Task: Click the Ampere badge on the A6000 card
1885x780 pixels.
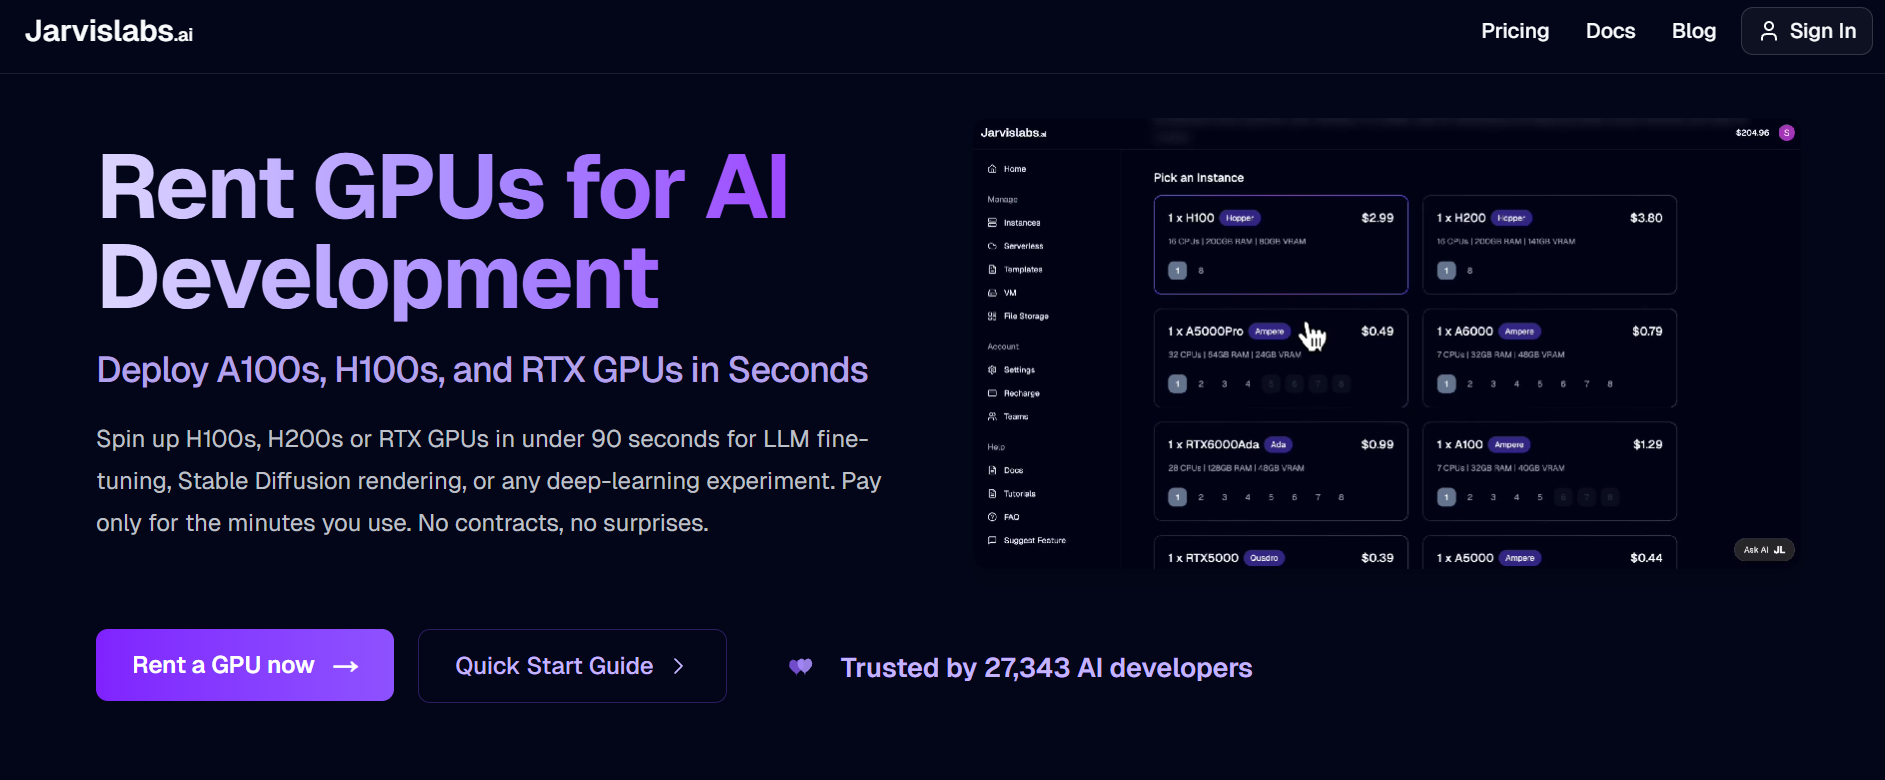Action: pos(1519,332)
